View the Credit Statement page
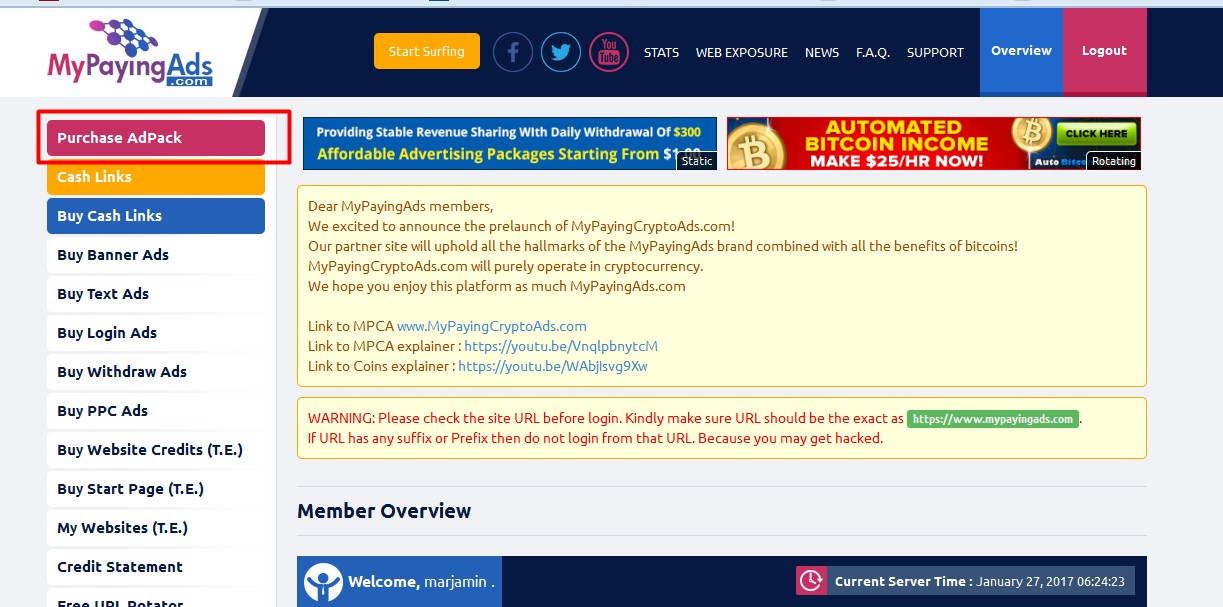 click(x=156, y=567)
